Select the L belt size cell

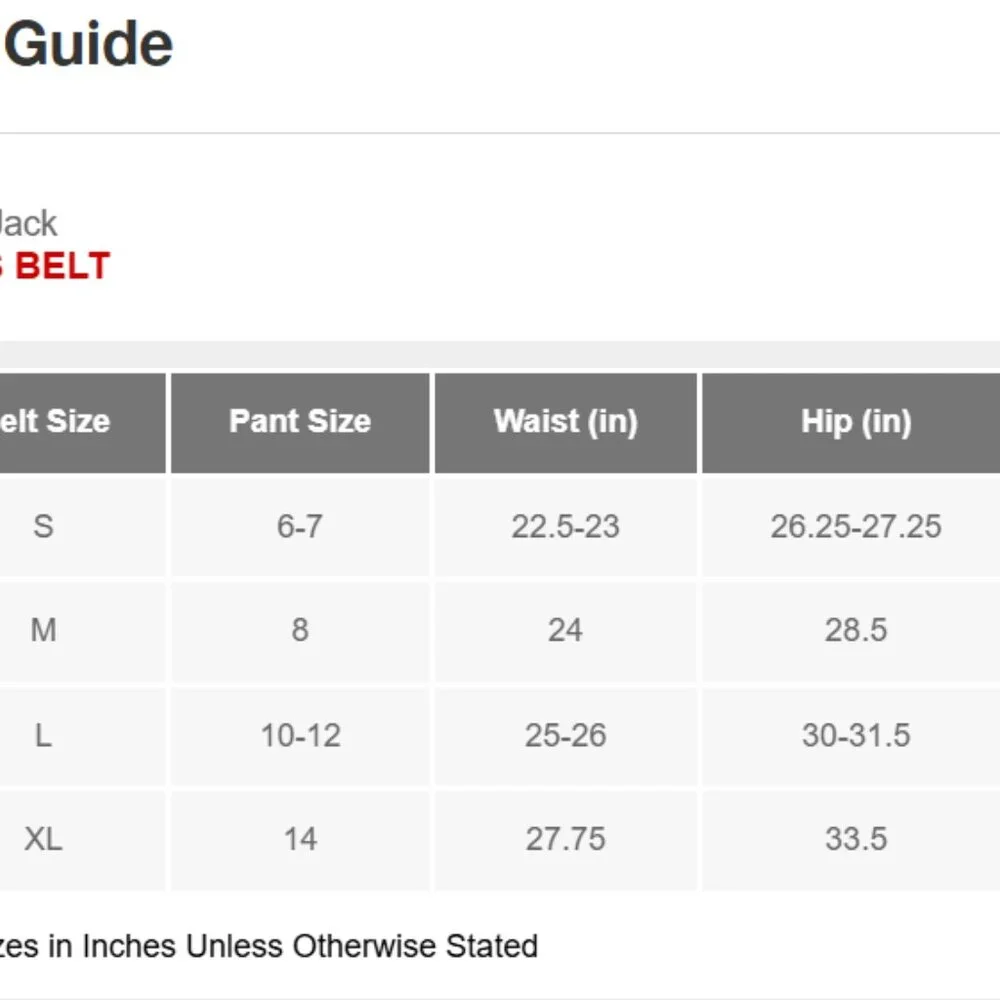(82, 735)
